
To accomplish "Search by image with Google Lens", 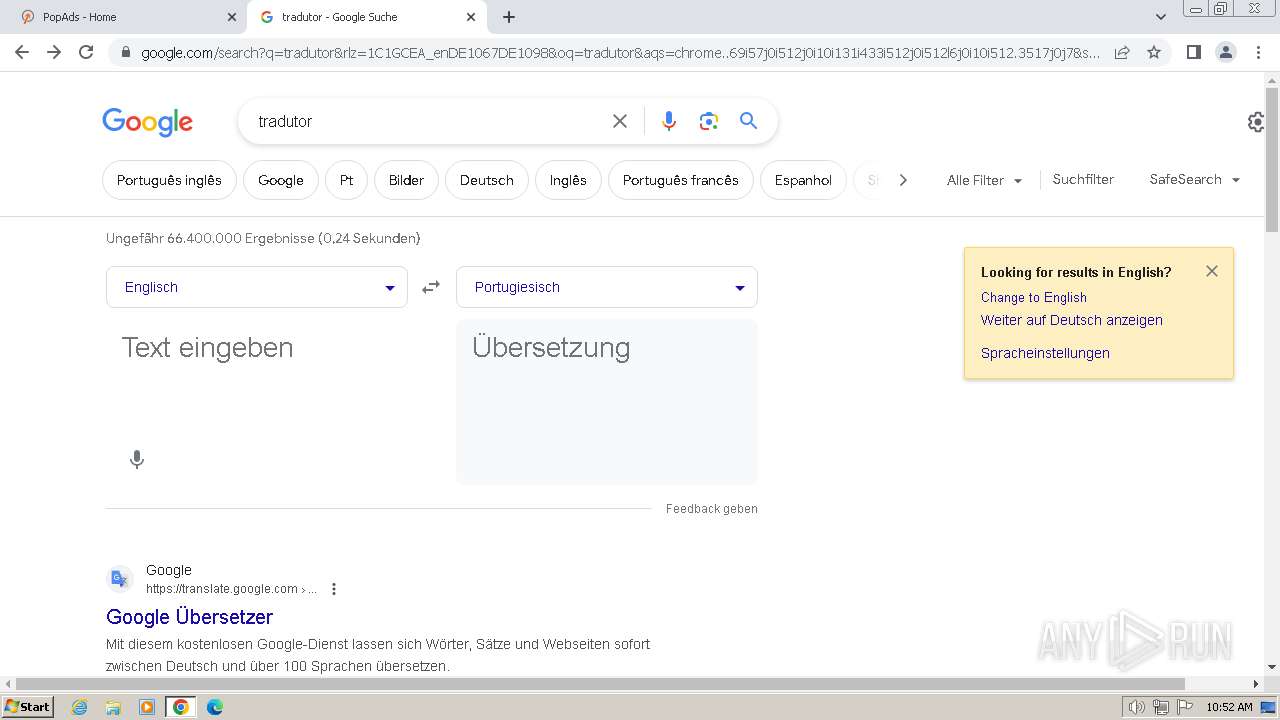I will (x=709, y=121).
